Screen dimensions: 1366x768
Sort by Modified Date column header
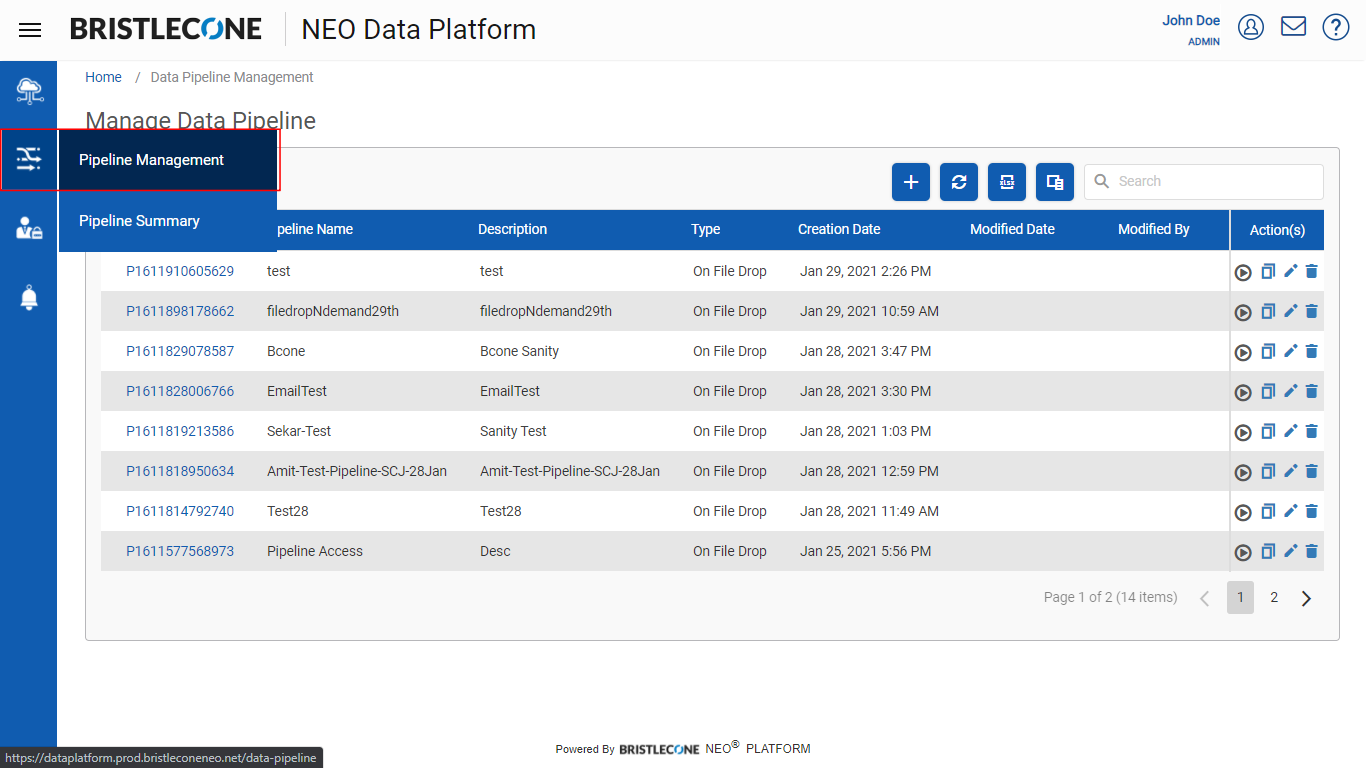pos(1012,229)
